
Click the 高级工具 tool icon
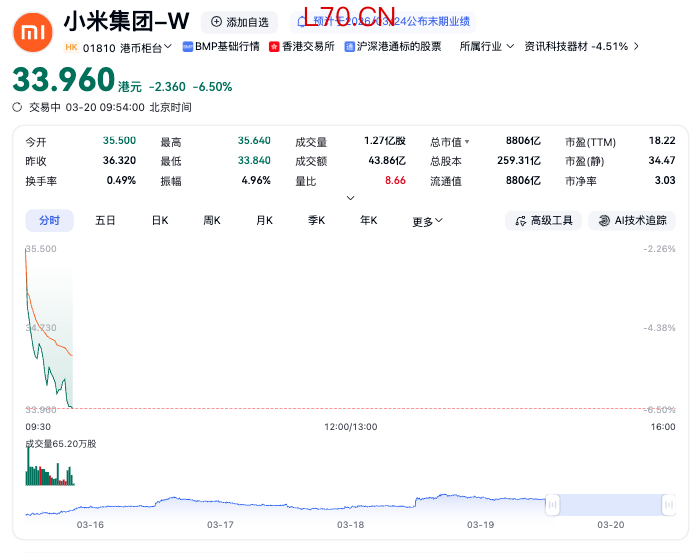[x=520, y=221]
